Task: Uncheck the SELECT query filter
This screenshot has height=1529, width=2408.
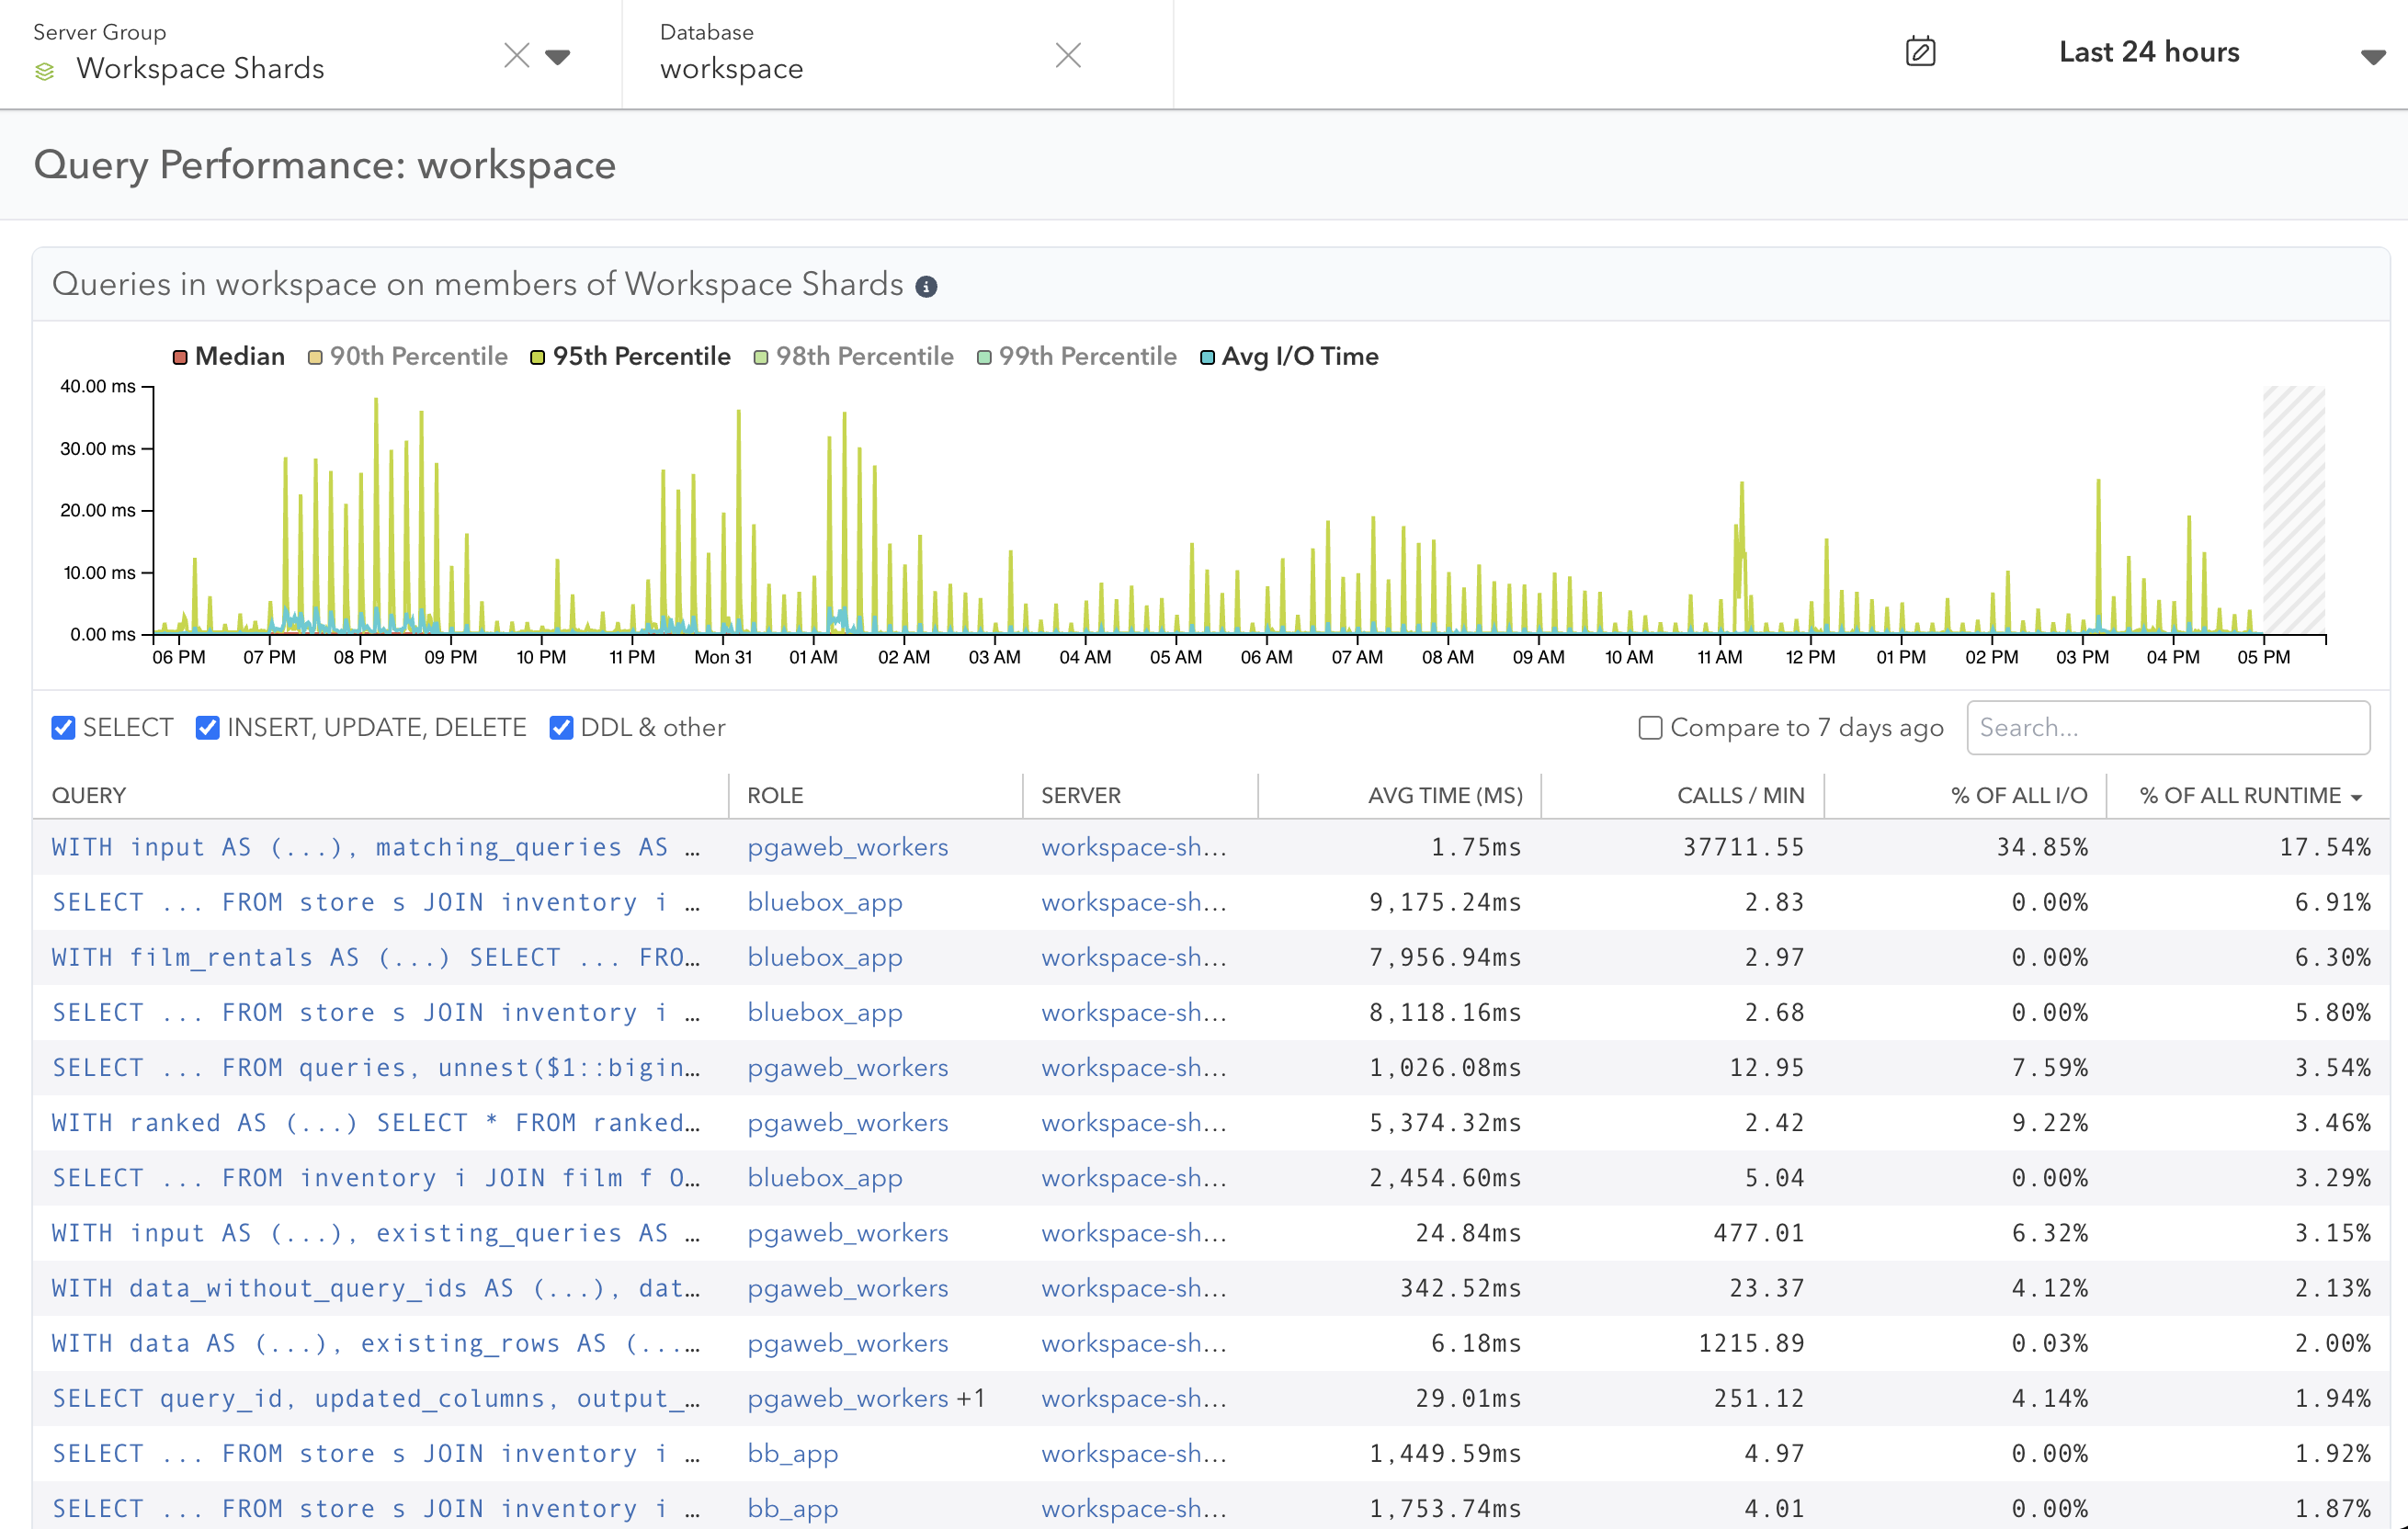Action: [63, 728]
